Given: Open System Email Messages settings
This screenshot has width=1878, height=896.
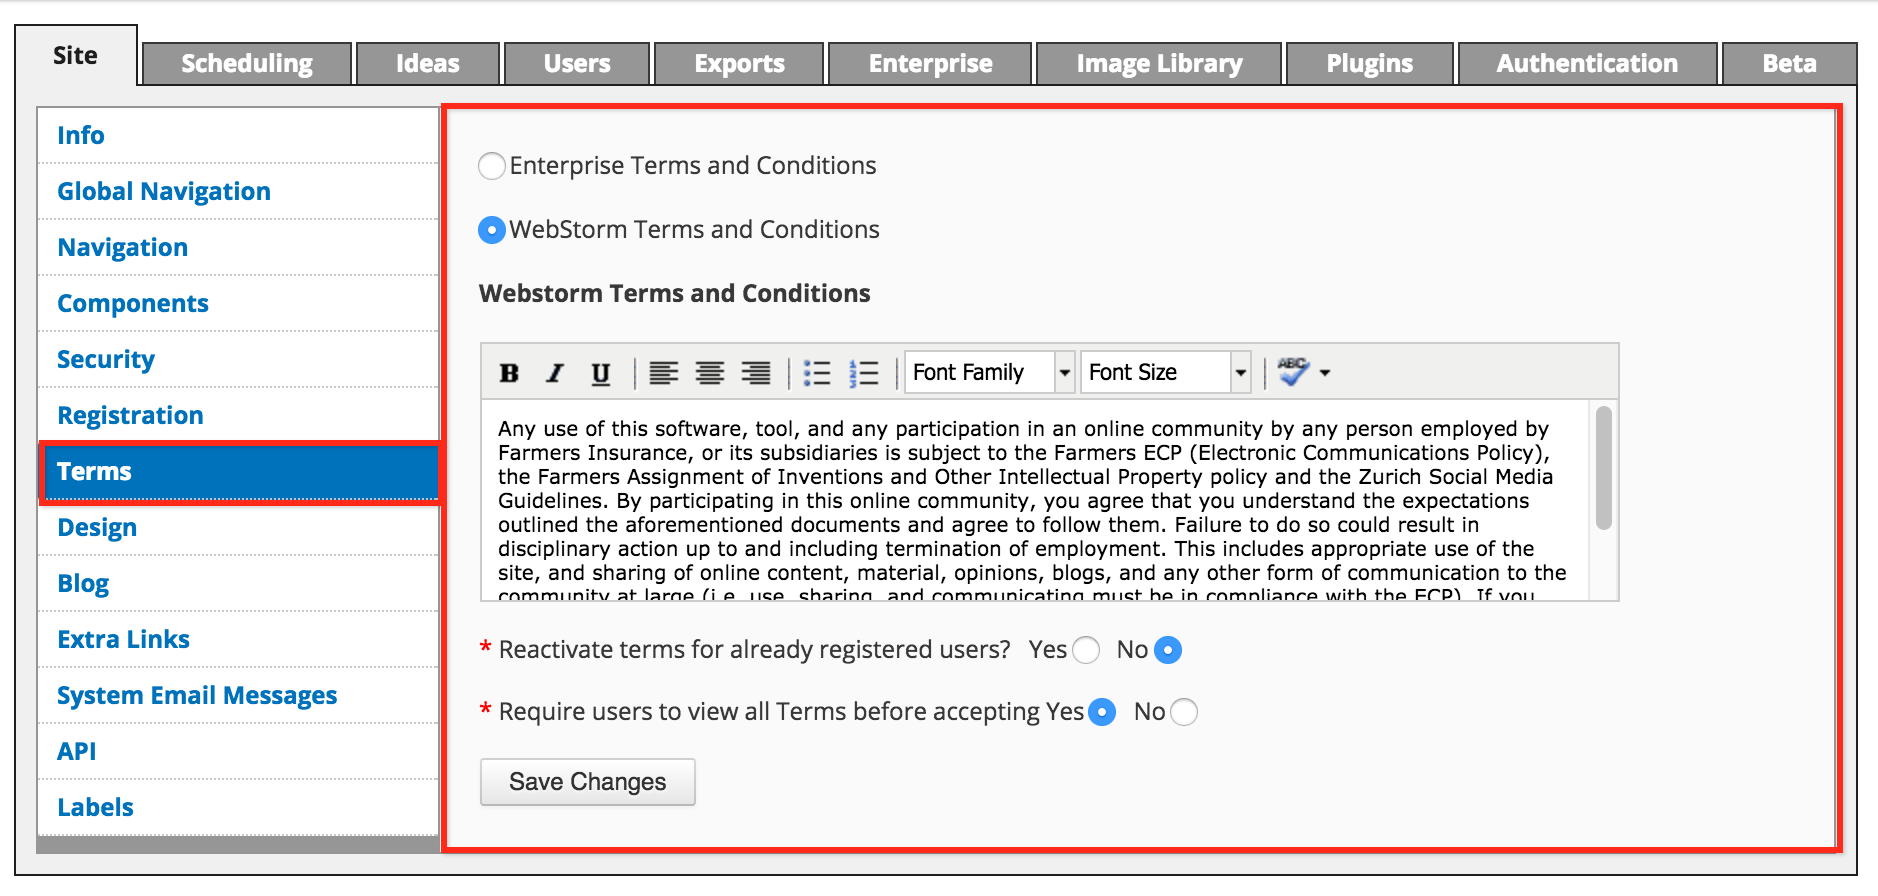Looking at the screenshot, I should coord(238,696).
